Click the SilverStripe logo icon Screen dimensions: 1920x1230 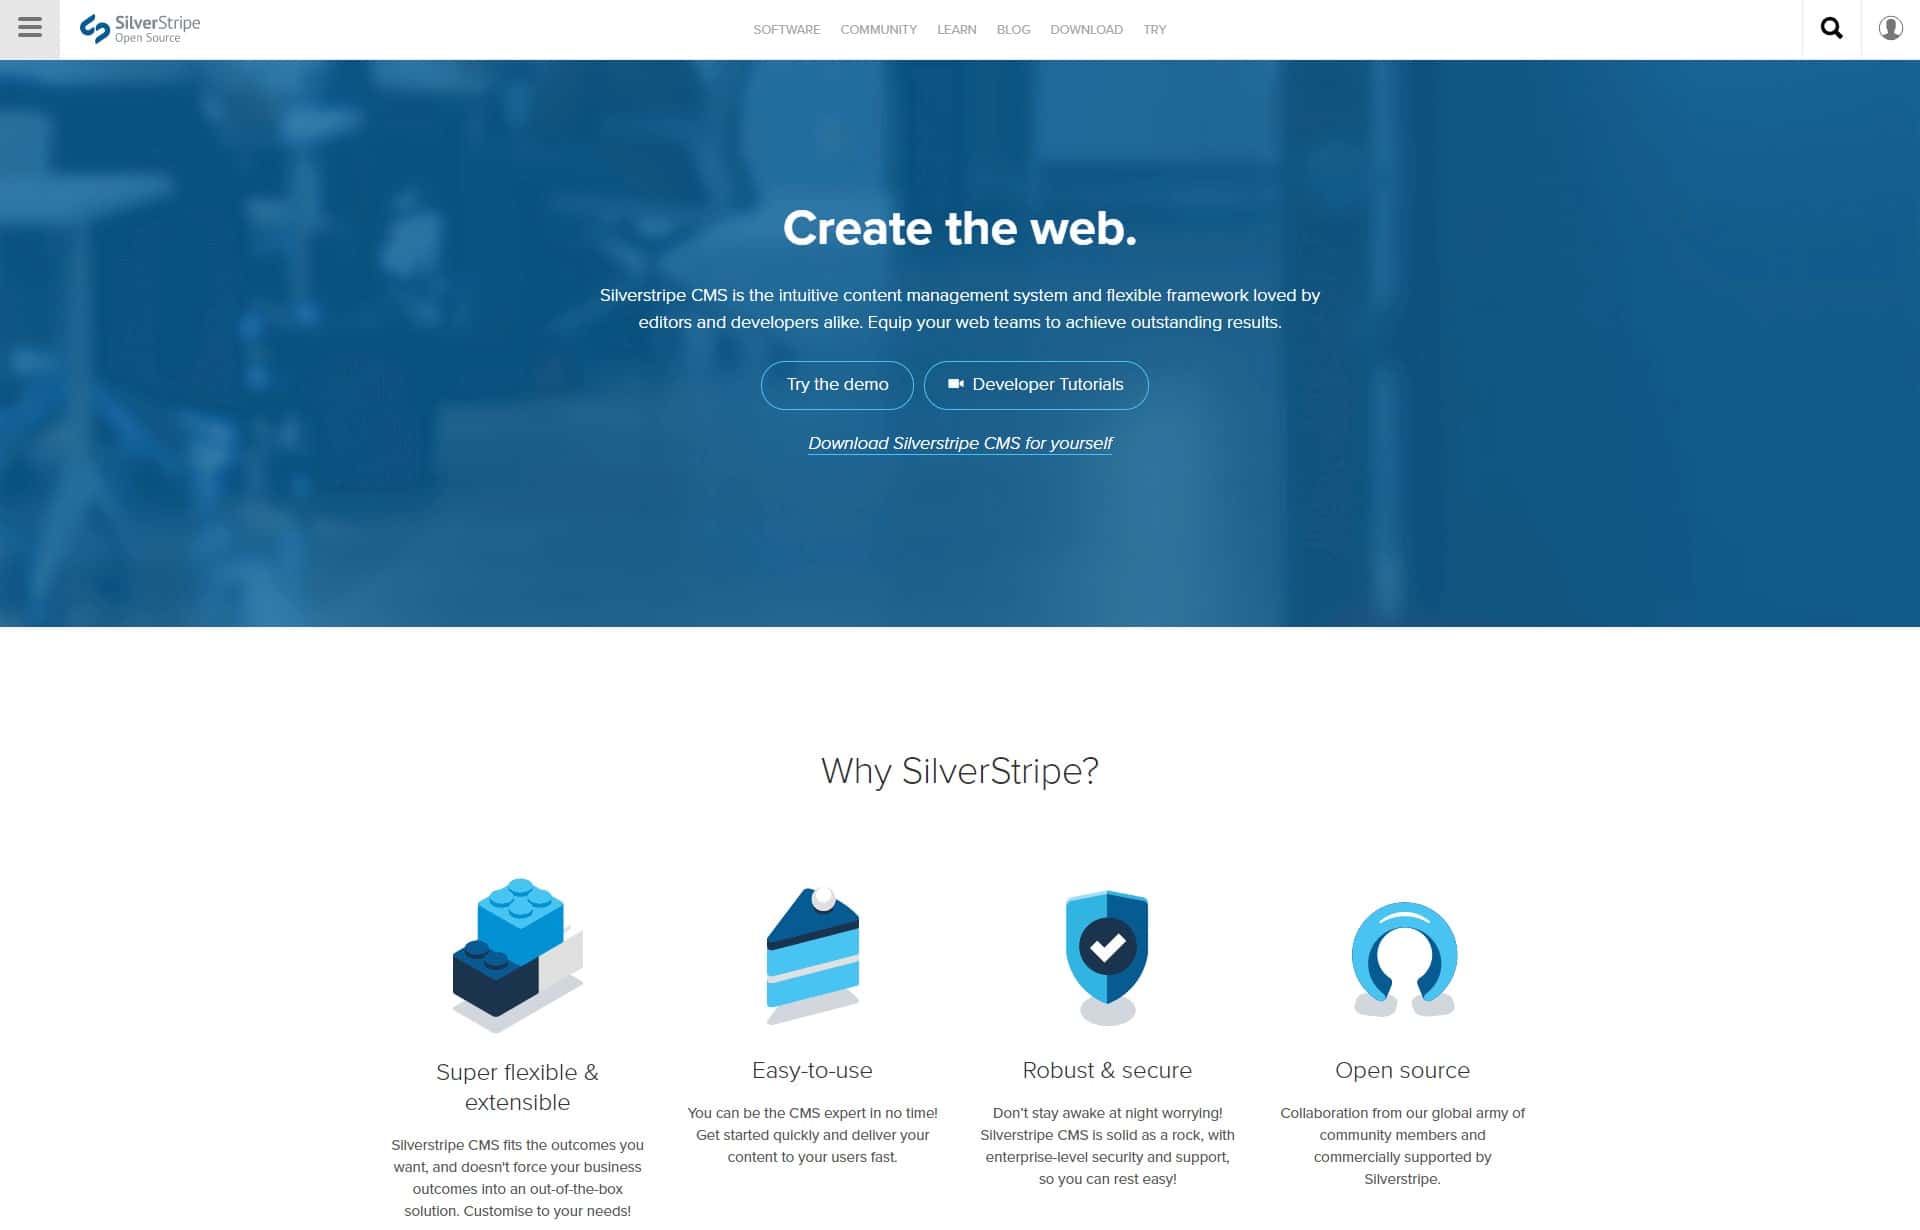point(91,27)
